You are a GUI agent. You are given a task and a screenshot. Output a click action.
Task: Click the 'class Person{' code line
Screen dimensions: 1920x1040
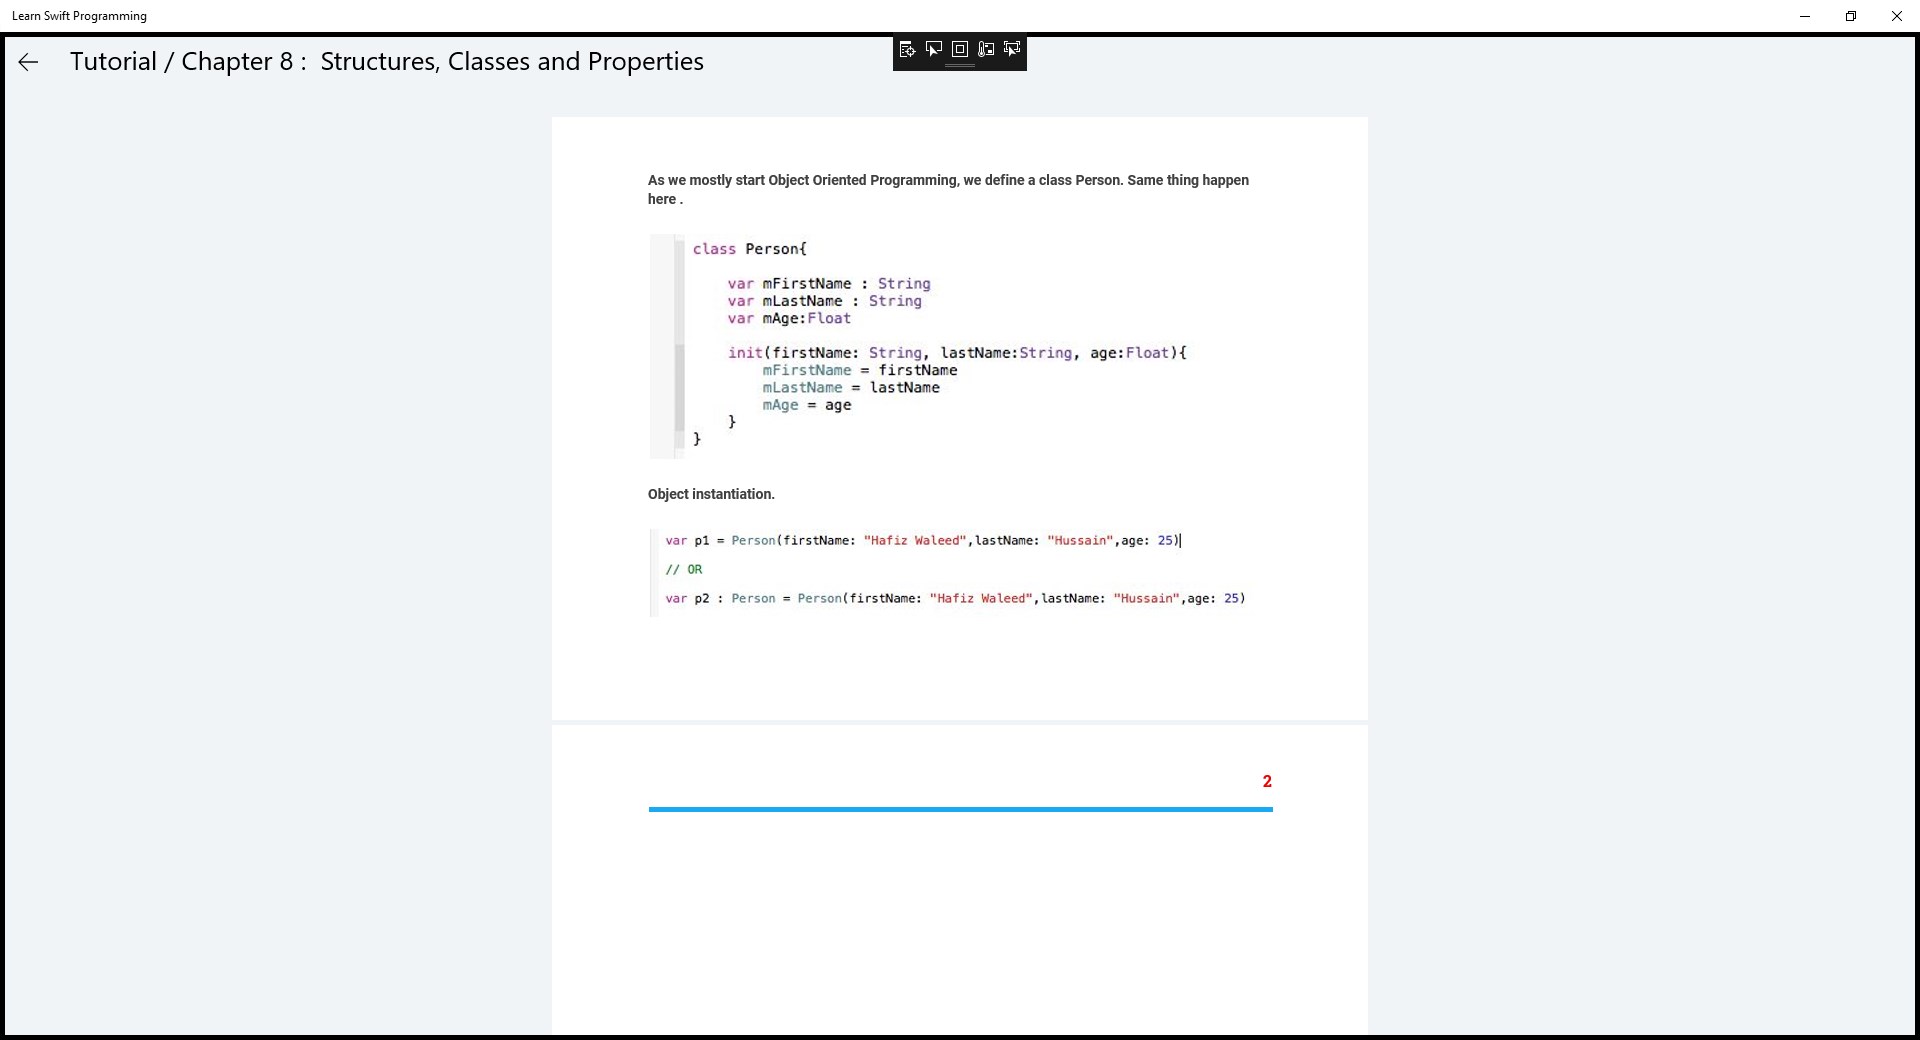pos(749,249)
